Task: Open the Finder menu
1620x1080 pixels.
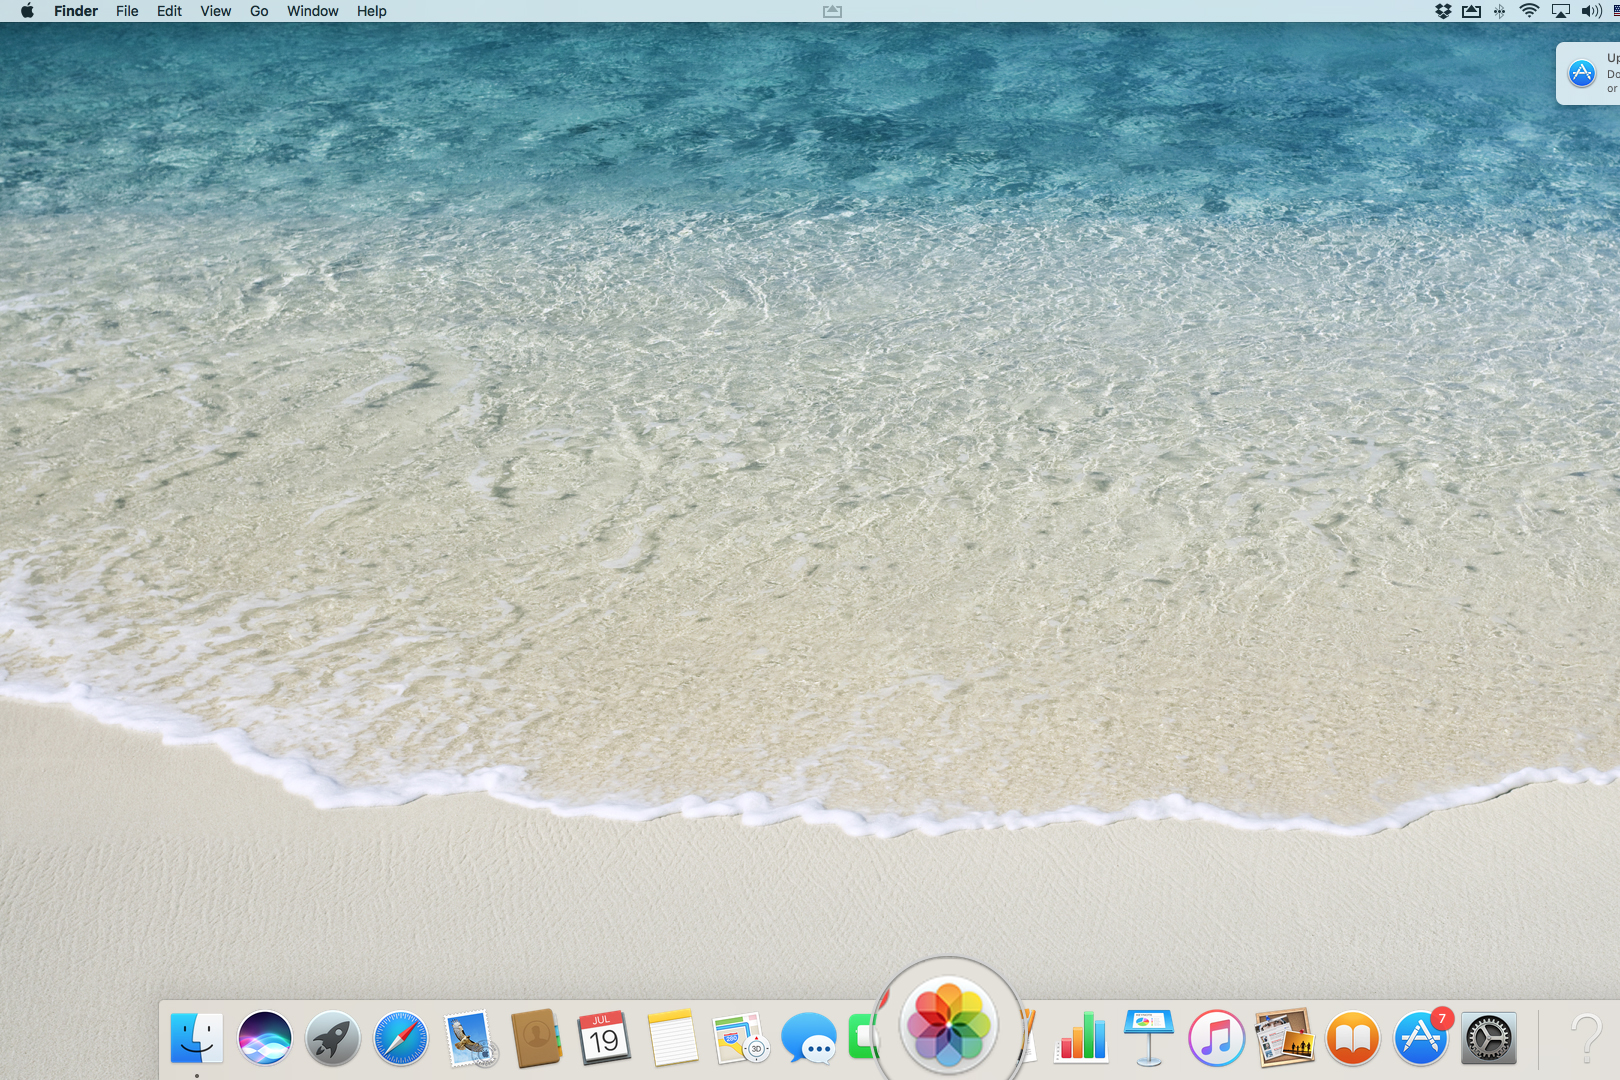Action: pyautogui.click(x=76, y=11)
